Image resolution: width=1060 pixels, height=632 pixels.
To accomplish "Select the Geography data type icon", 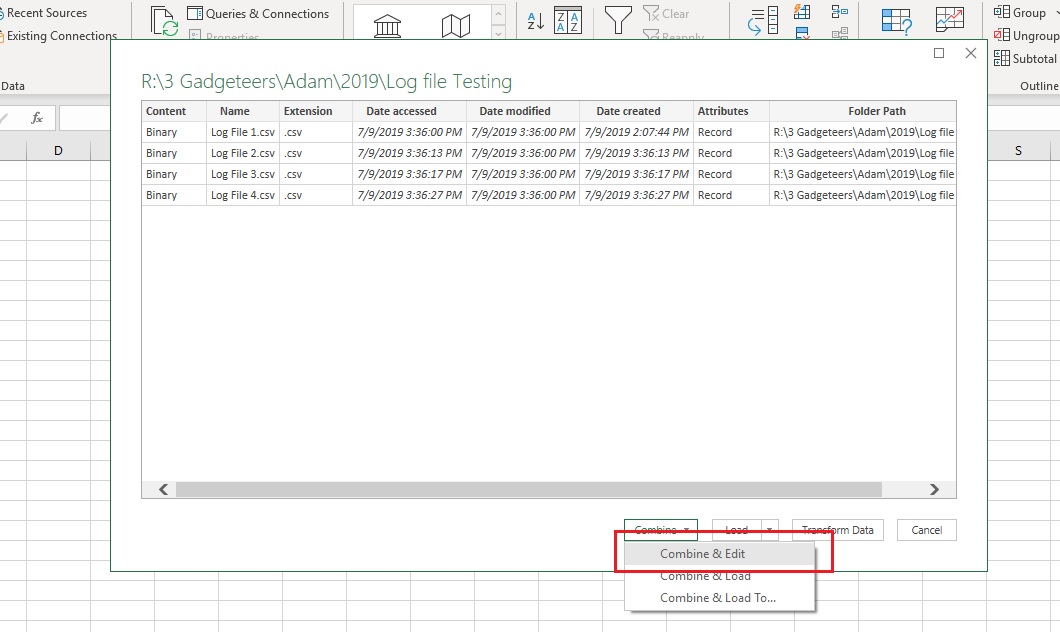I will (456, 24).
